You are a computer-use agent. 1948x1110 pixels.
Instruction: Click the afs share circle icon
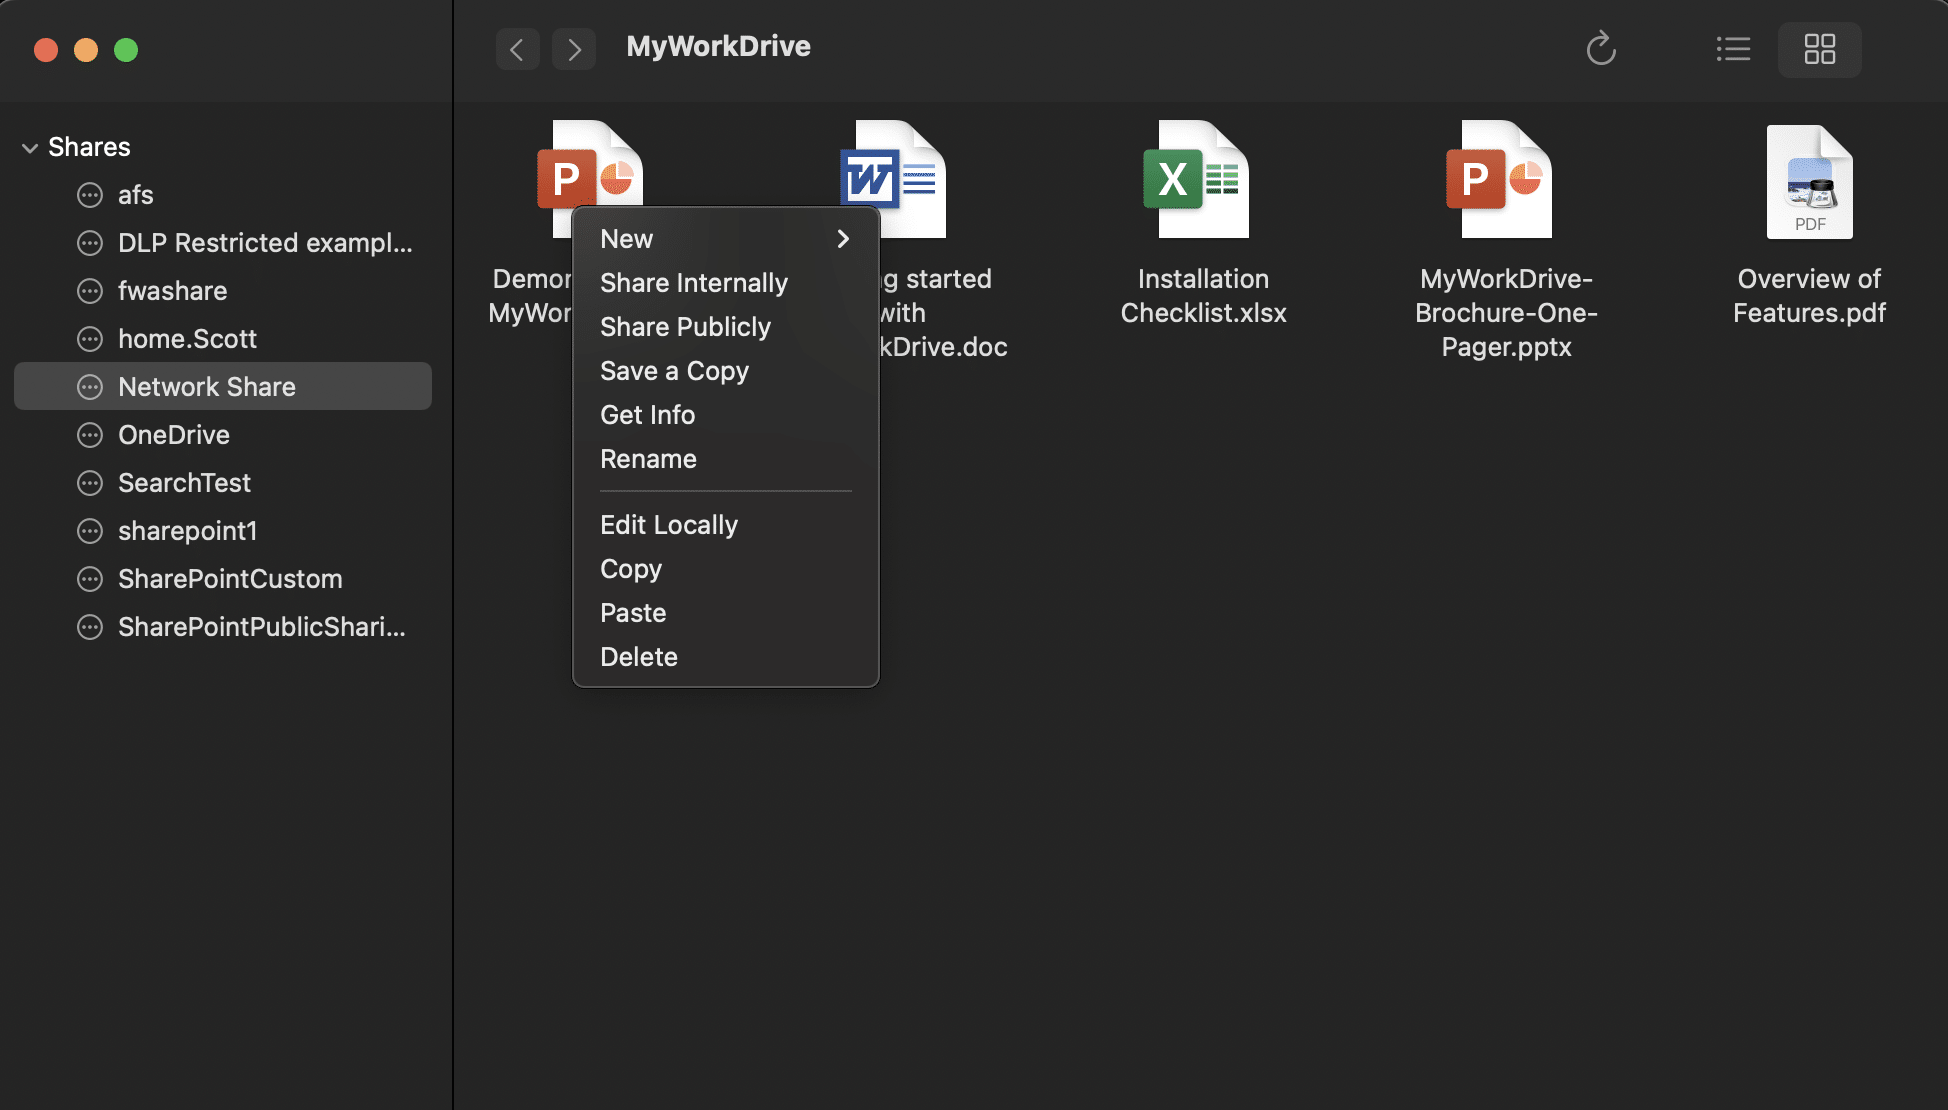click(90, 195)
